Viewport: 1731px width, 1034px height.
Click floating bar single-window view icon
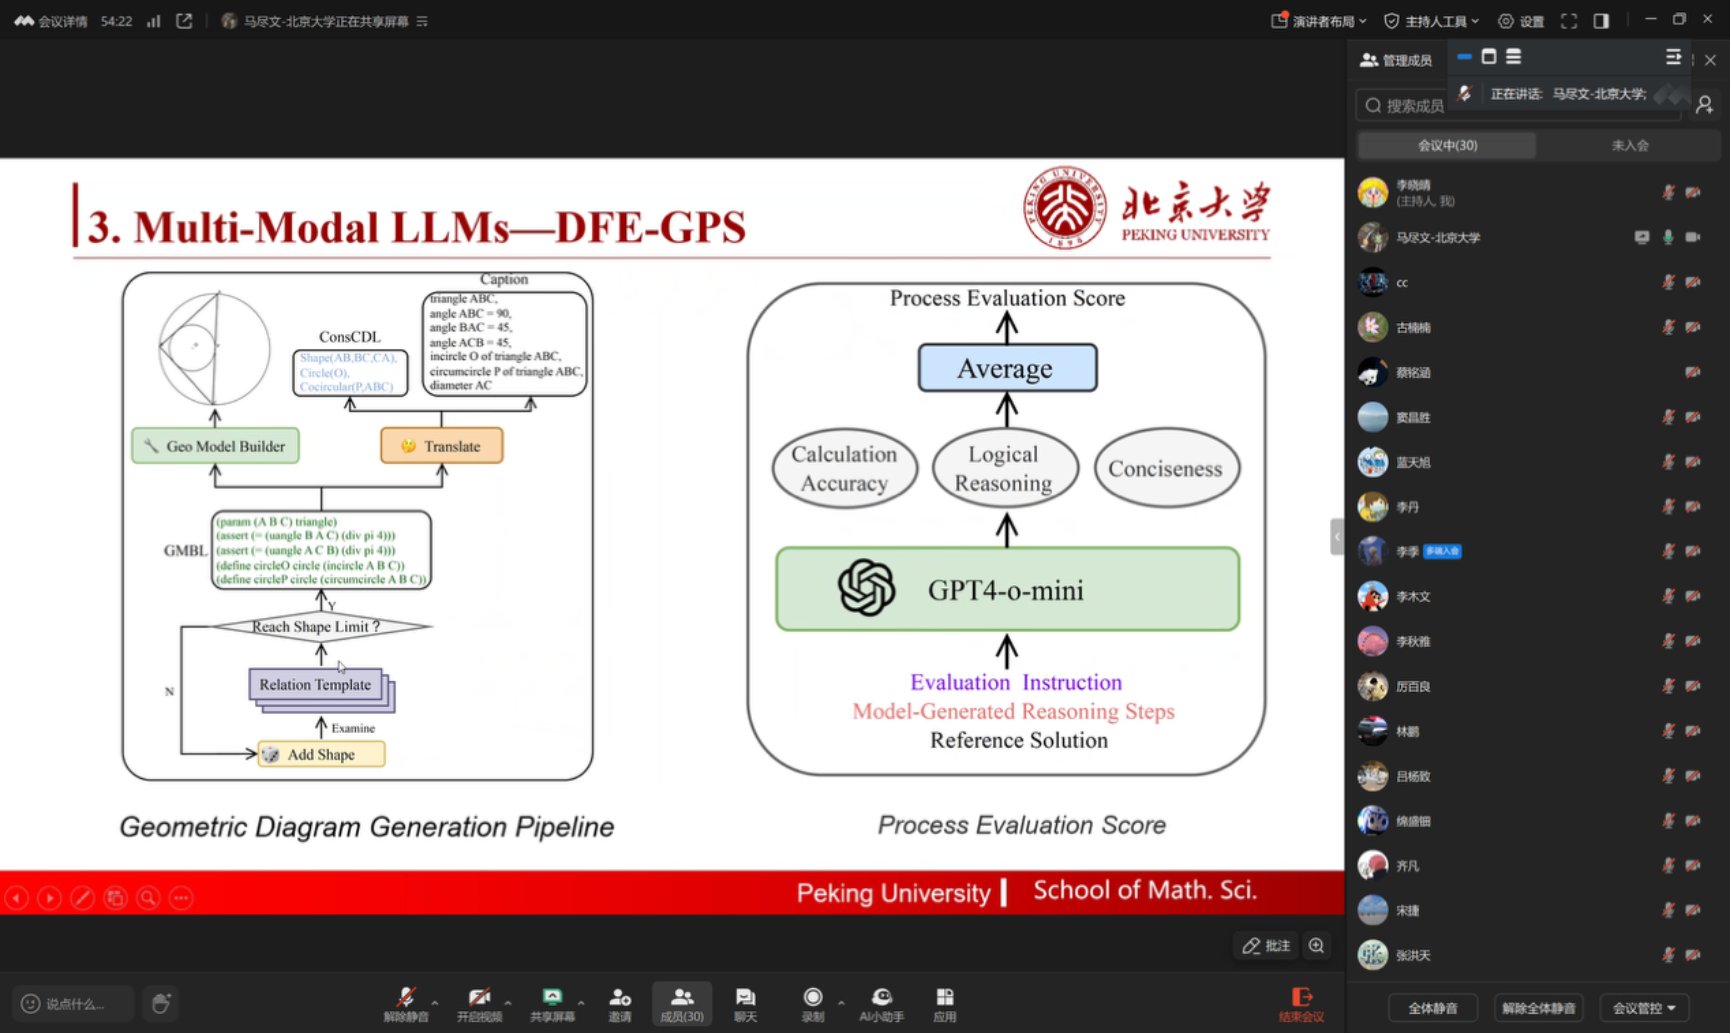tap(1489, 57)
